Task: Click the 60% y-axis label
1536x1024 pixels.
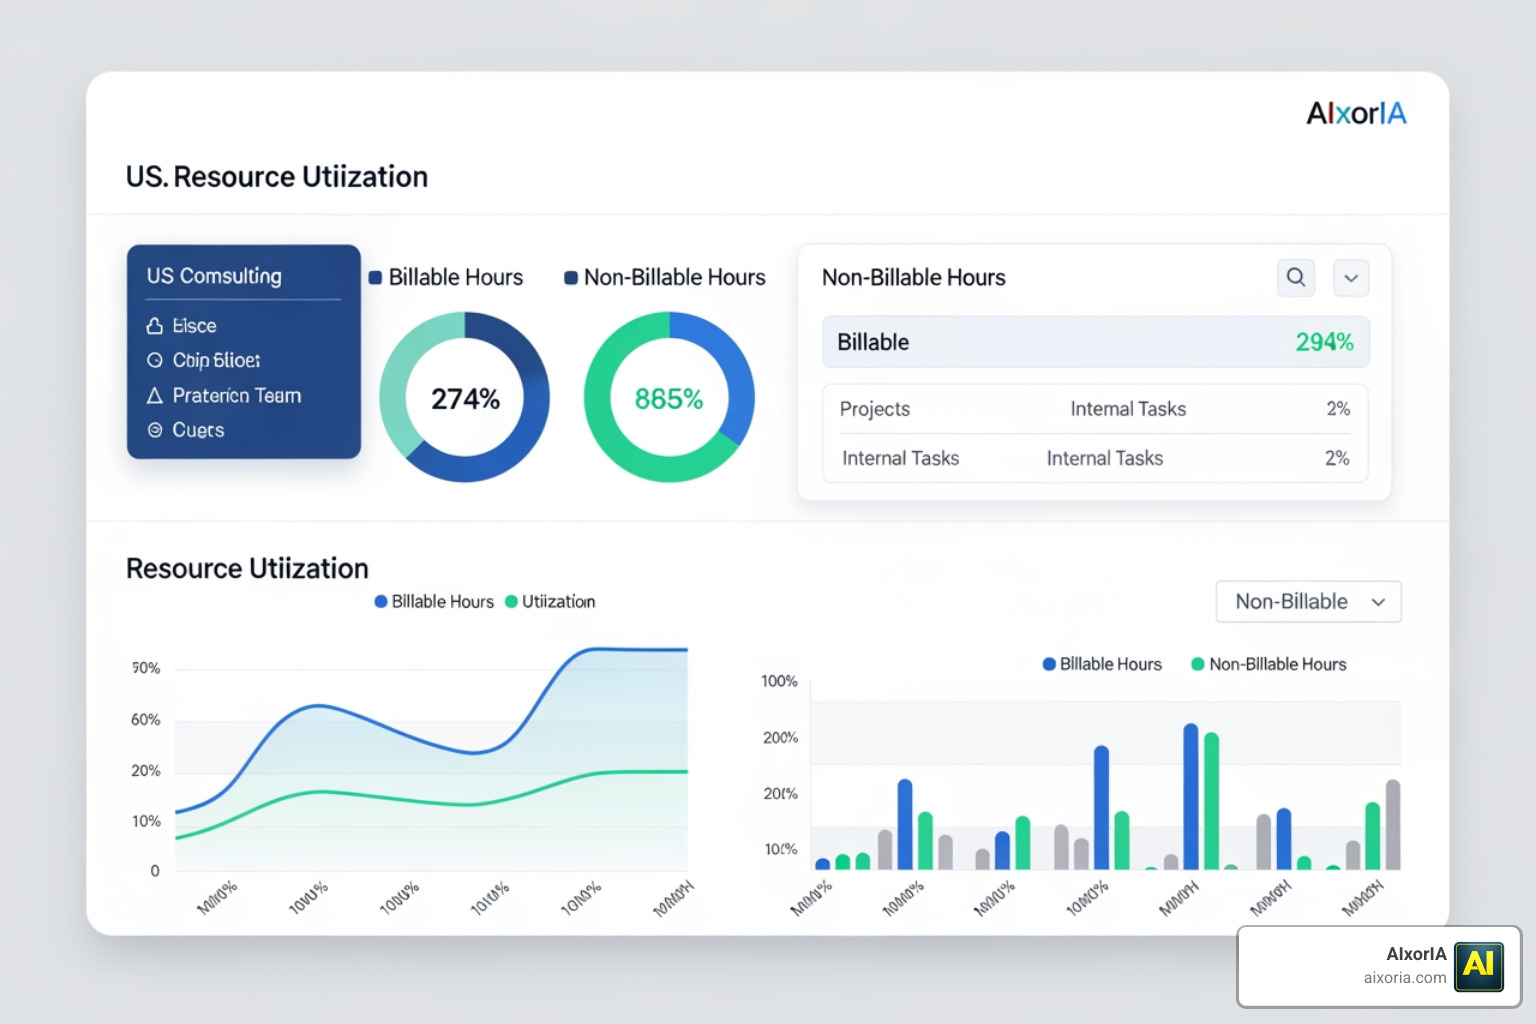Action: [146, 720]
